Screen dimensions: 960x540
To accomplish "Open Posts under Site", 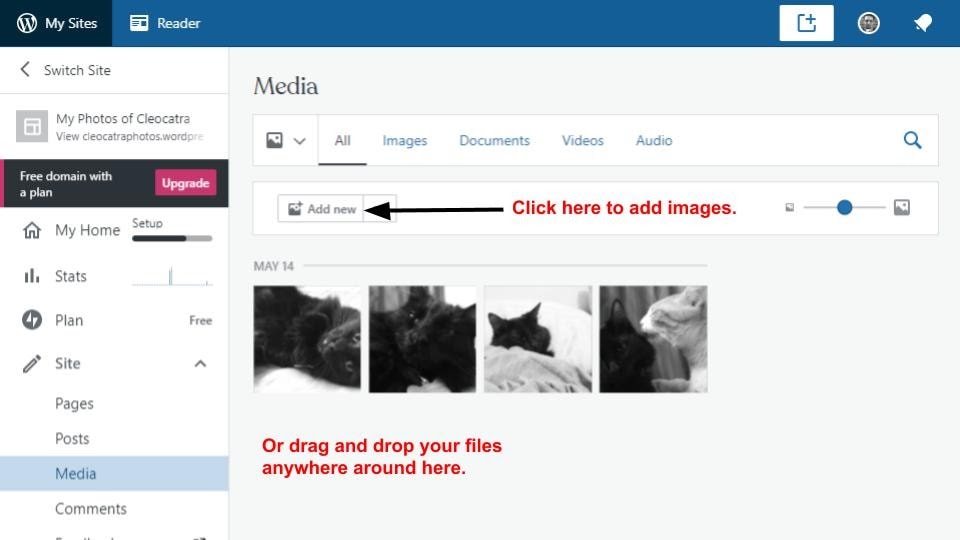I will click(72, 439).
